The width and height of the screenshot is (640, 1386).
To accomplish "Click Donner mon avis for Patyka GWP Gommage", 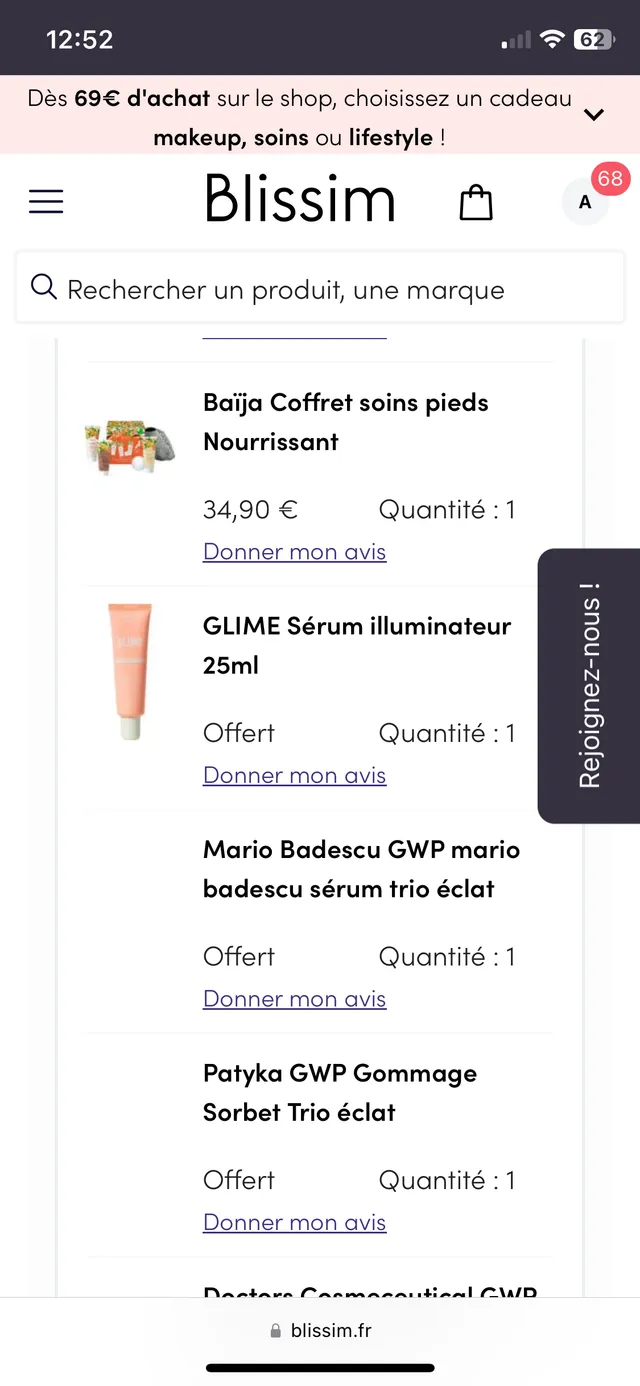I will coord(294,1221).
